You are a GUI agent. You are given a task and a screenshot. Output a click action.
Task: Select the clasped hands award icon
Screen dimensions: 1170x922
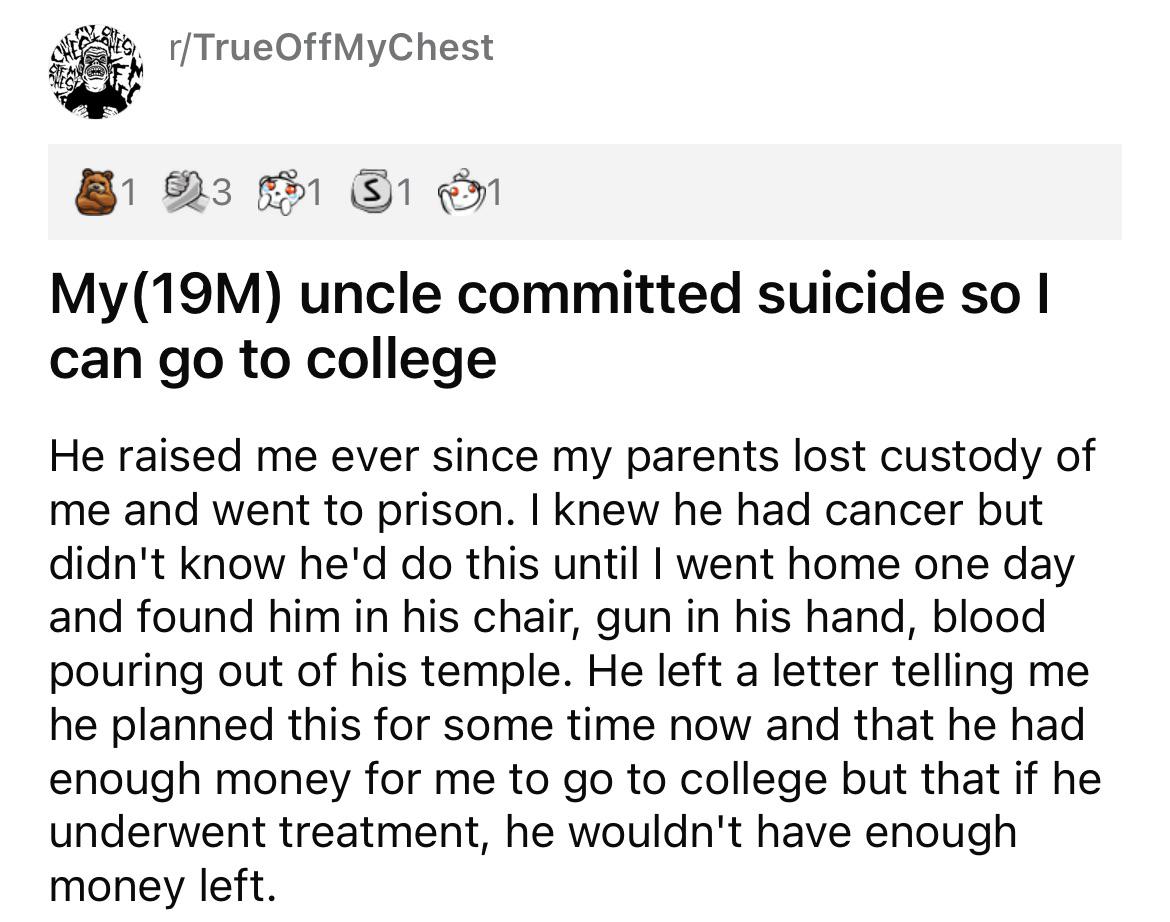point(186,193)
